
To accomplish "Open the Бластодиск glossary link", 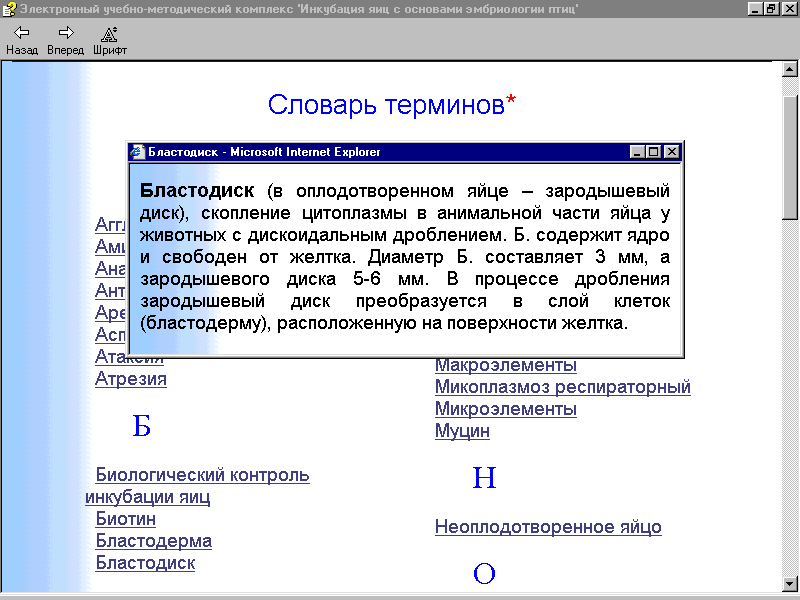I will coord(145,563).
